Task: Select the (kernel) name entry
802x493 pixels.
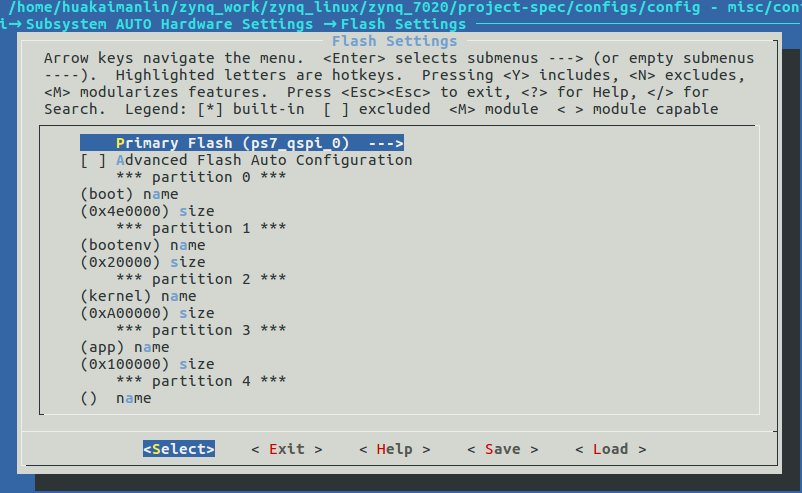Action: tap(138, 296)
